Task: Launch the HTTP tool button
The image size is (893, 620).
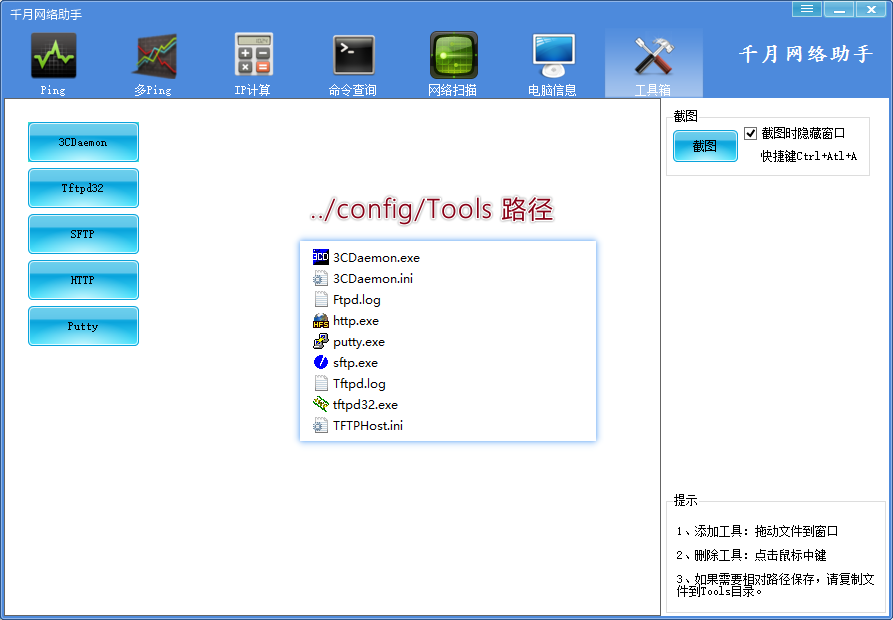Action: 83,280
